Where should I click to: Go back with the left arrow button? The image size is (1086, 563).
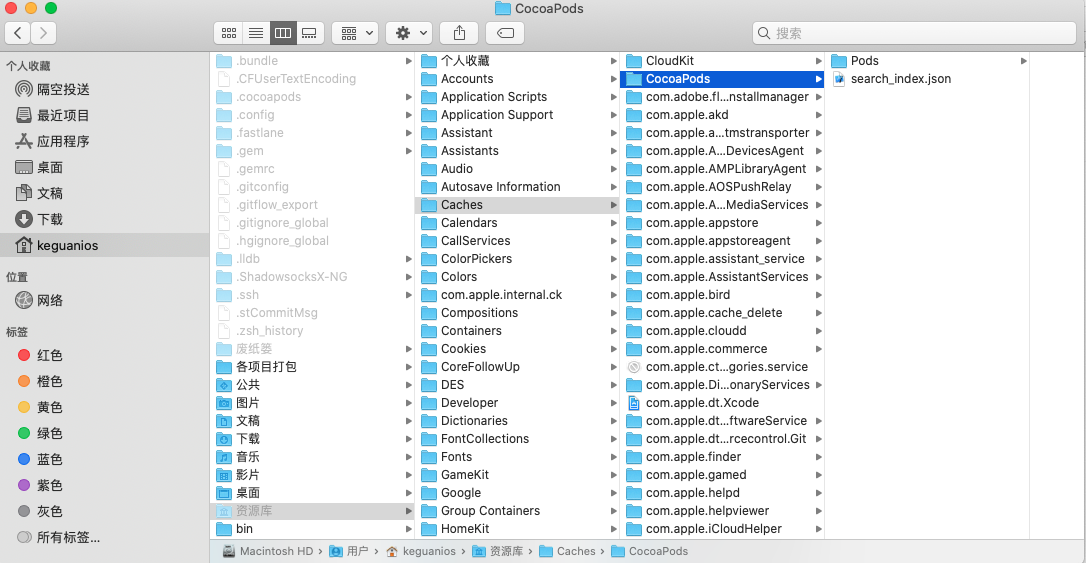[18, 33]
